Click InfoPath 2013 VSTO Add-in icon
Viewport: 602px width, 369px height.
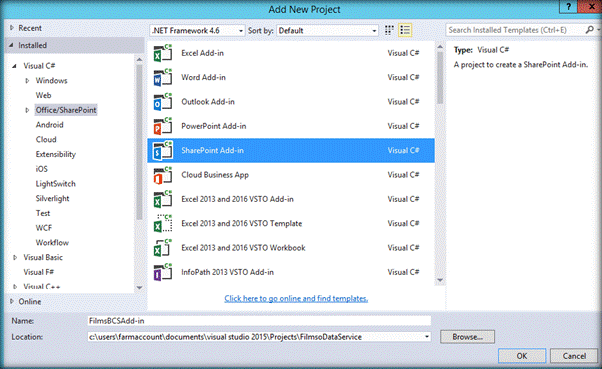(x=162, y=272)
